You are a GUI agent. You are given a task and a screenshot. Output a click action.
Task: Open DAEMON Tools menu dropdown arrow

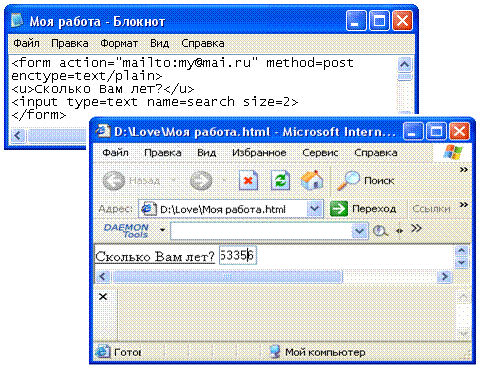162,230
